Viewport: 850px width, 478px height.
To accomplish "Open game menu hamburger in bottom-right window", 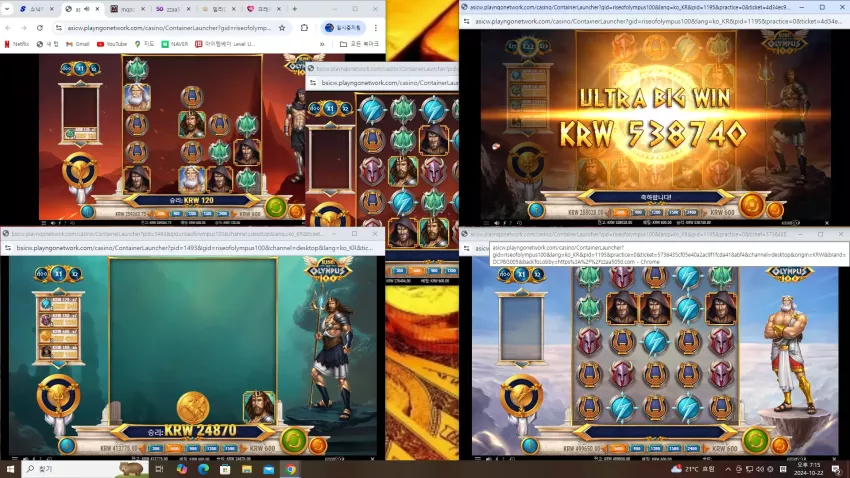I will pos(478,458).
